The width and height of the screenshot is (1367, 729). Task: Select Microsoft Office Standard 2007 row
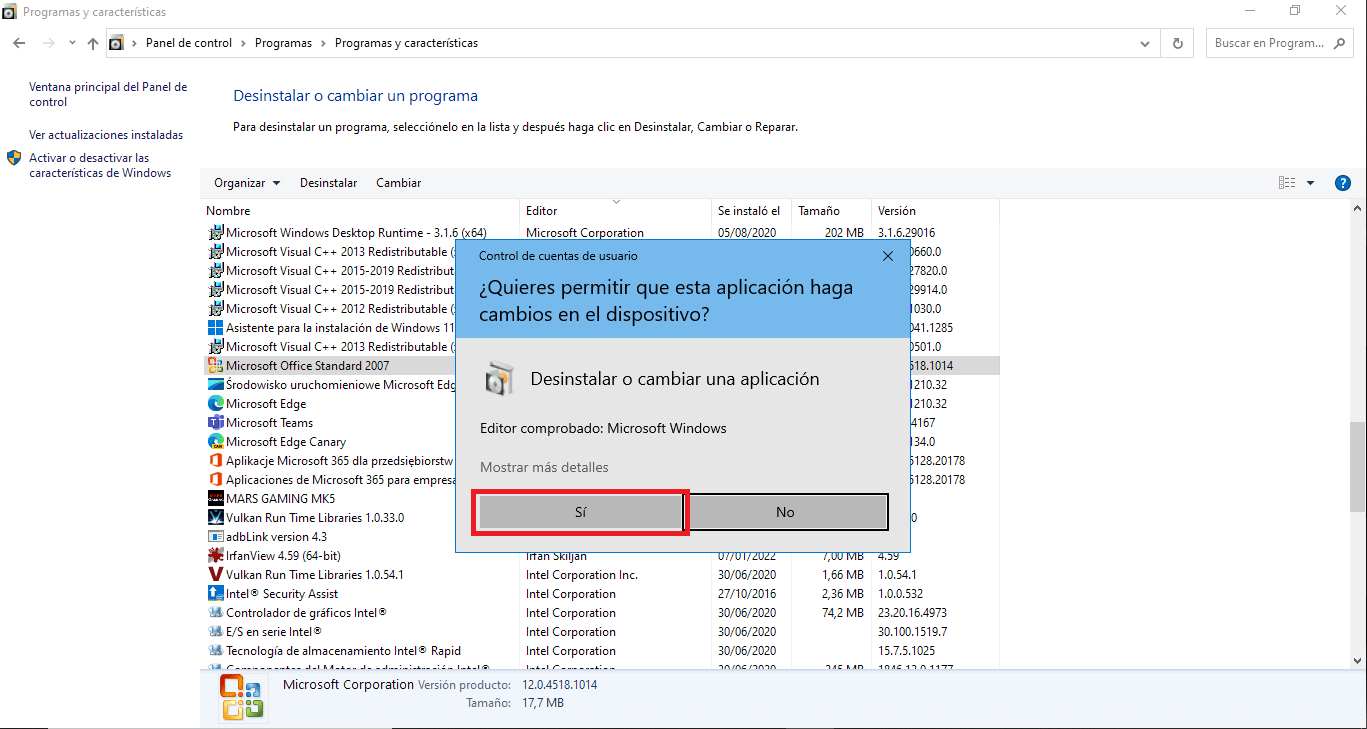(x=601, y=366)
